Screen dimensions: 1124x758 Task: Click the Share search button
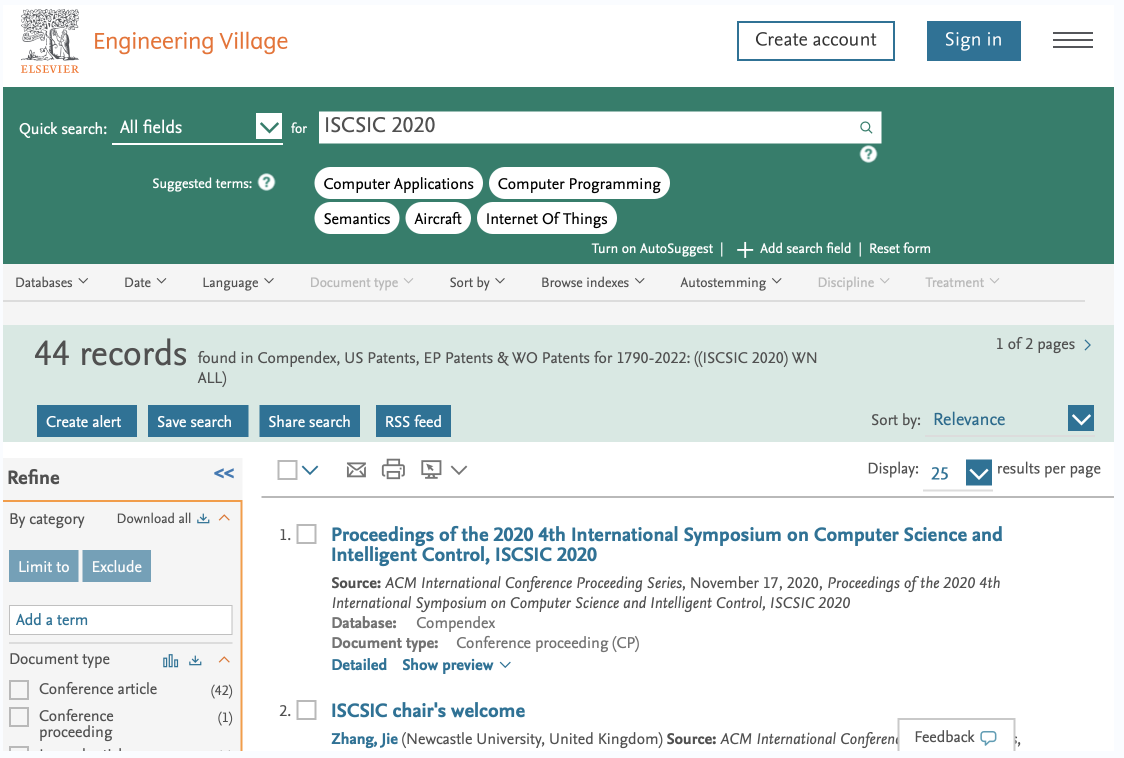pos(310,421)
